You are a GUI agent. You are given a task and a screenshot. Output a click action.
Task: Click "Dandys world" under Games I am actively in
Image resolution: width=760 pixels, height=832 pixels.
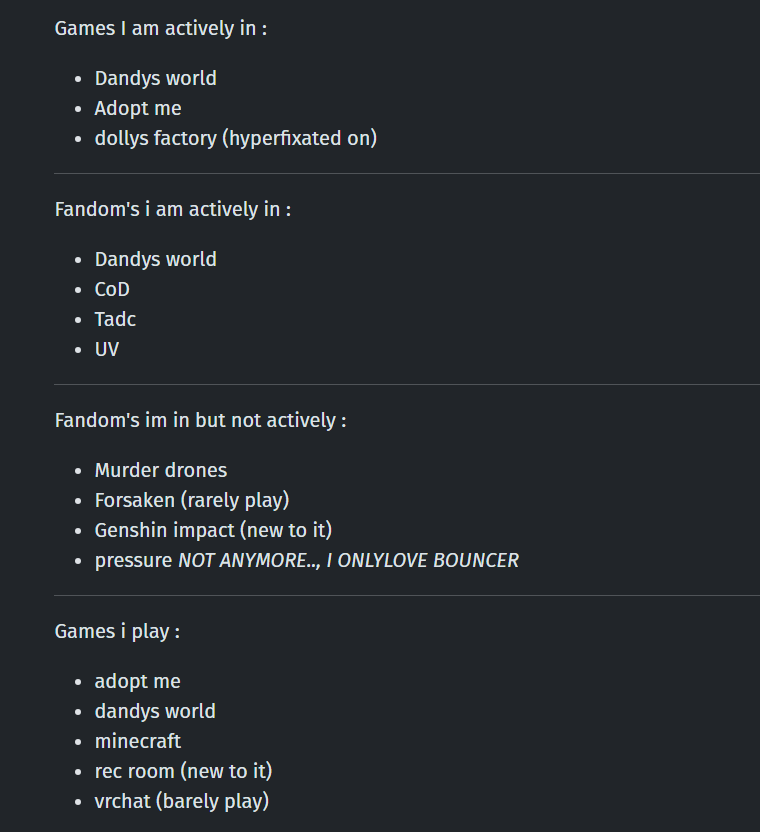155,78
